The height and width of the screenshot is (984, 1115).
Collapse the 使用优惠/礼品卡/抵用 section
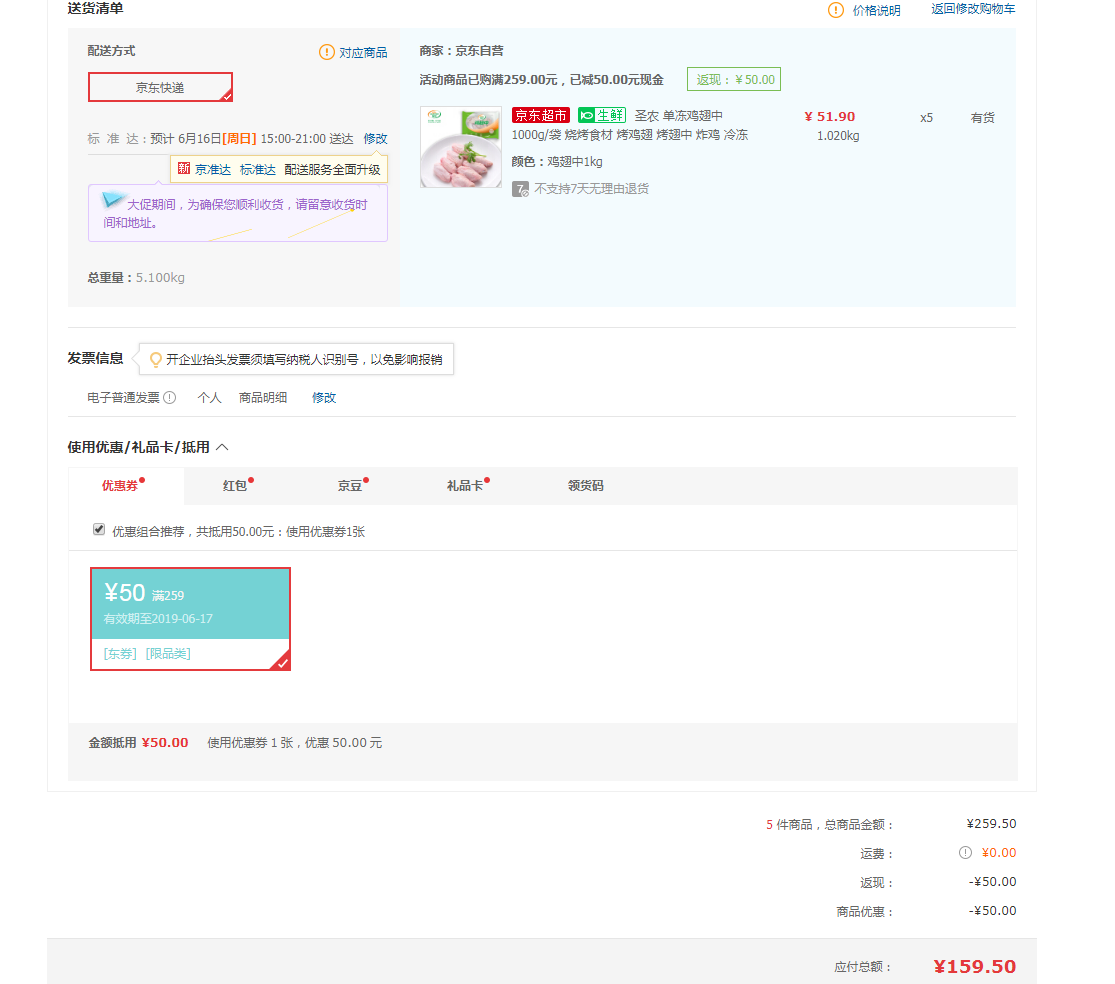(x=223, y=447)
